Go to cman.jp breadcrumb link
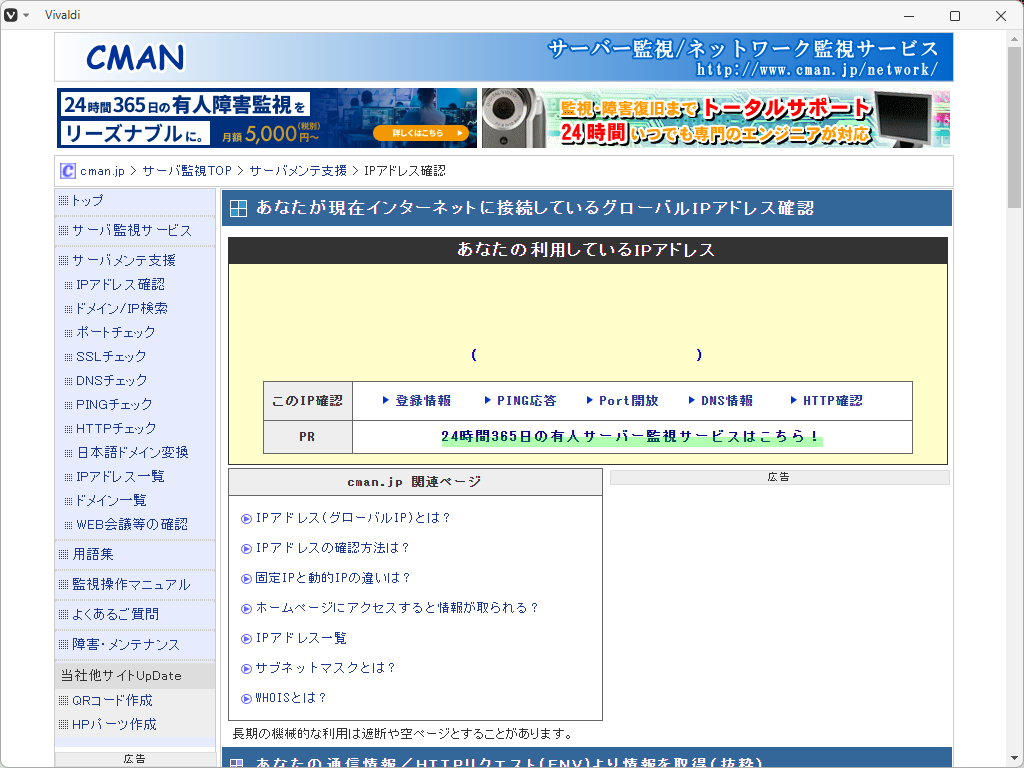Viewport: 1024px width, 768px height. [102, 171]
